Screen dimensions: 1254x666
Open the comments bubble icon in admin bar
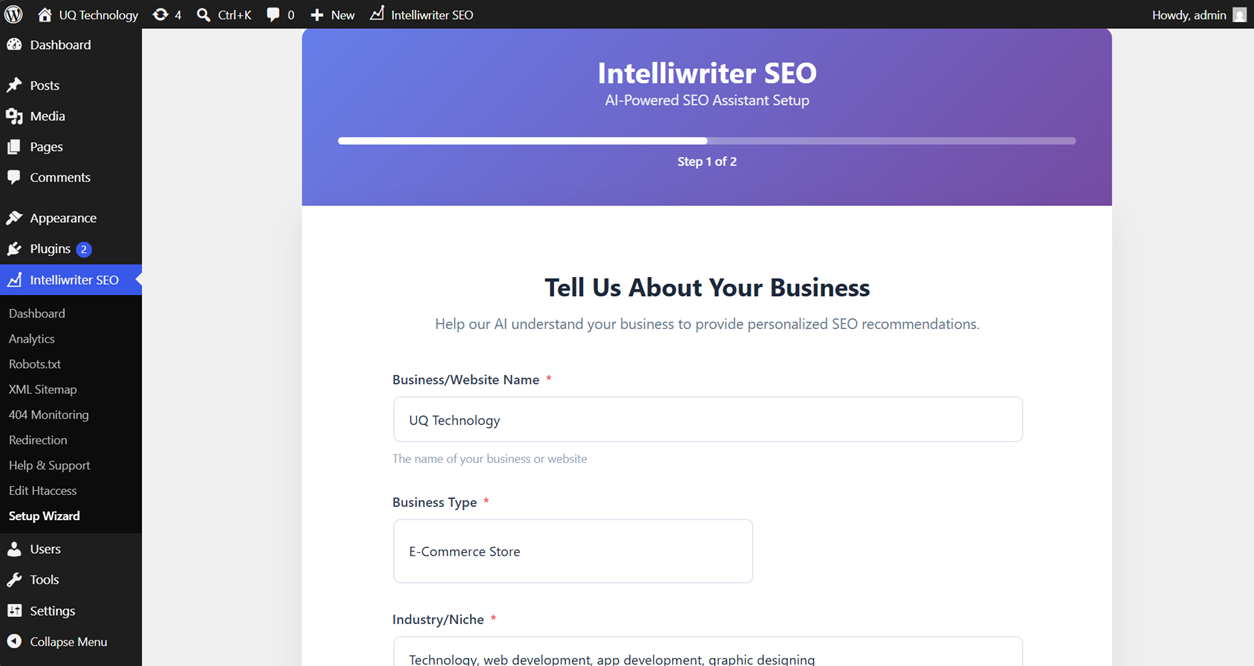[x=273, y=15]
